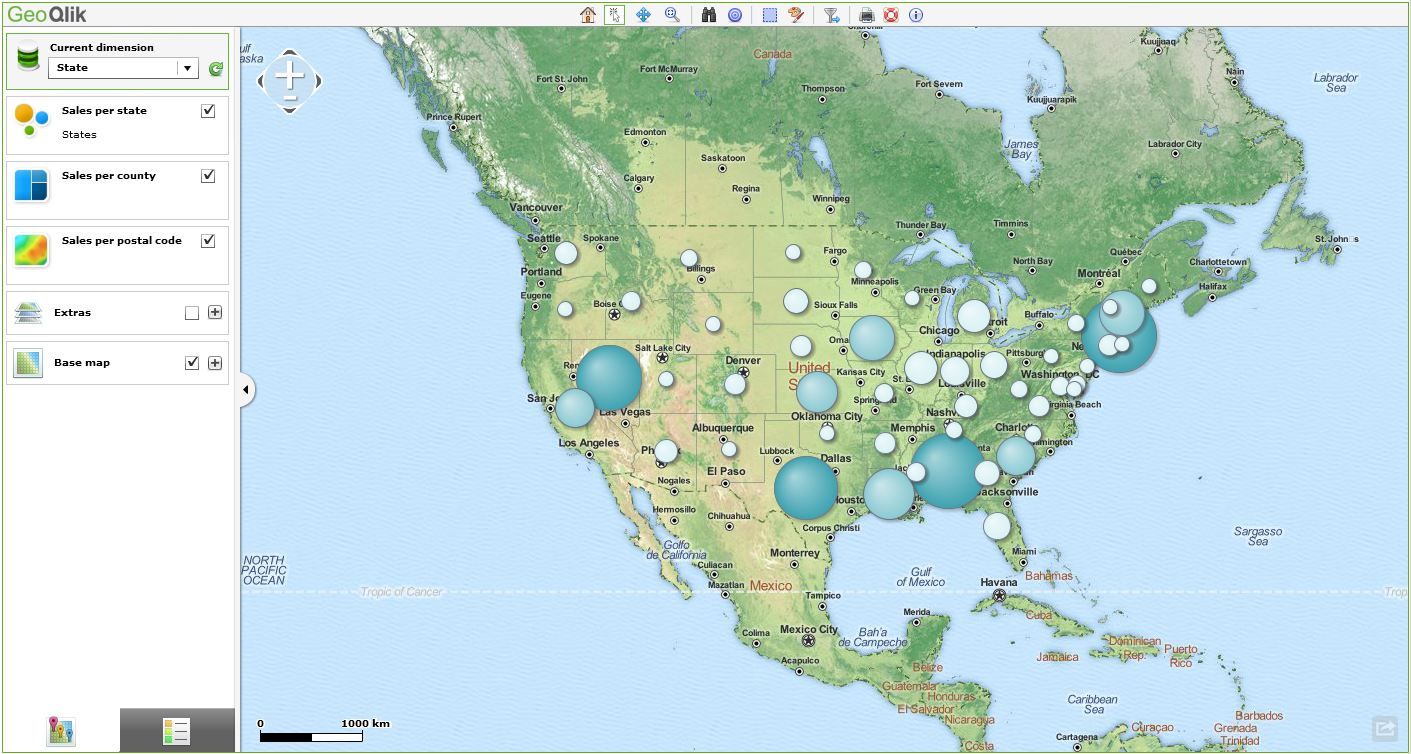This screenshot has height=754, width=1411.
Task: Select the zoom magnifier tool
Action: (672, 14)
